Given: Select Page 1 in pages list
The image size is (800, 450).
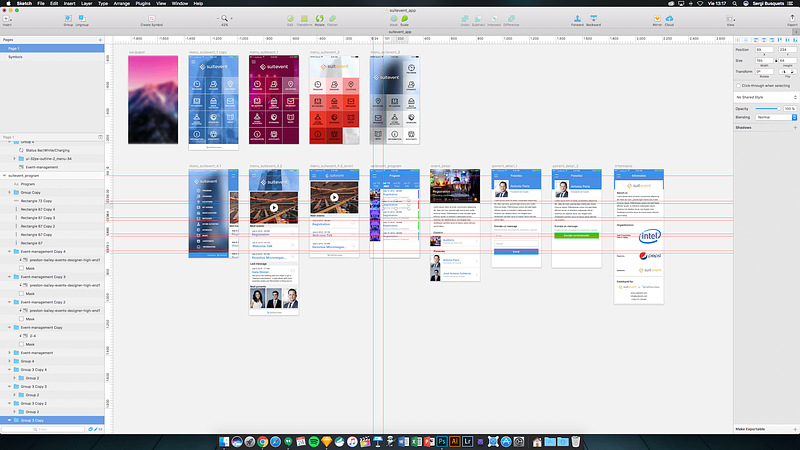Looking at the screenshot, I should coord(52,48).
